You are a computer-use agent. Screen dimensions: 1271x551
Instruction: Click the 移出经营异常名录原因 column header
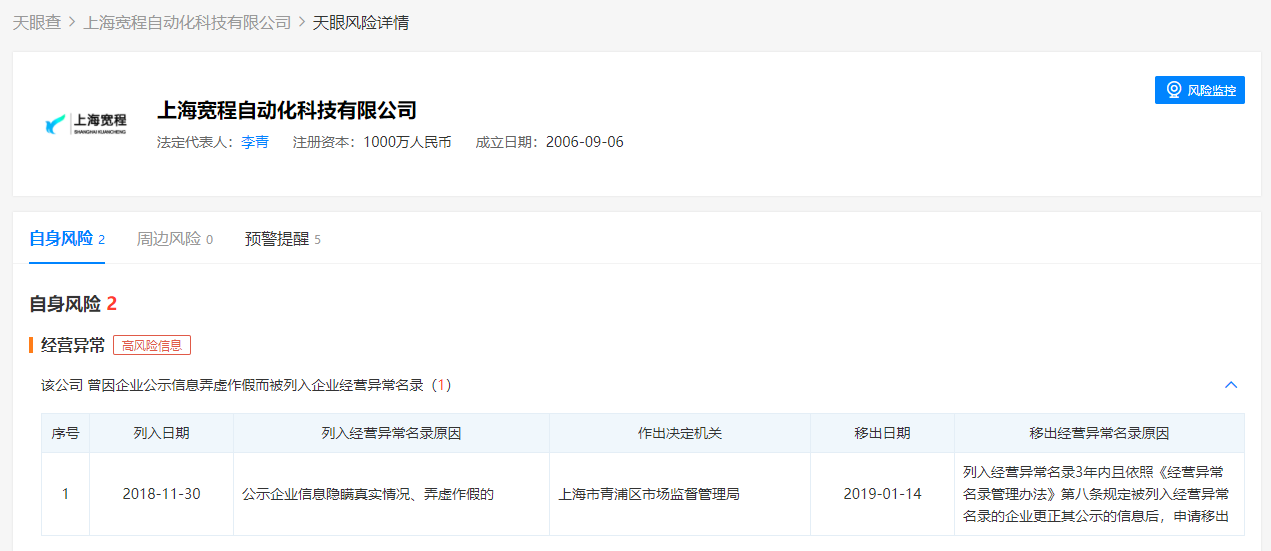click(x=1099, y=433)
